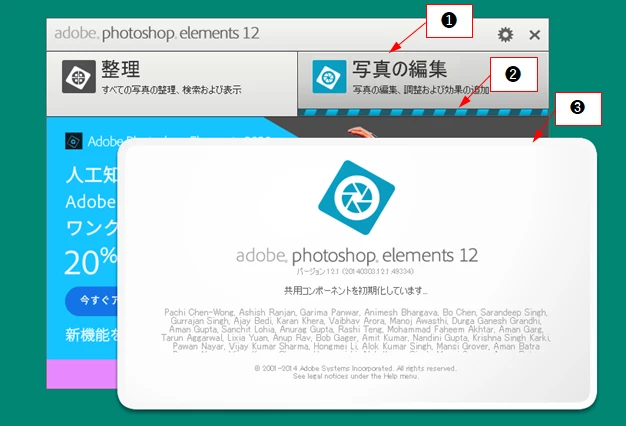Image resolution: width=626 pixels, height=426 pixels.
Task: Click the title bar text 'adobe photoshop elements 12'
Action: click(x=157, y=34)
